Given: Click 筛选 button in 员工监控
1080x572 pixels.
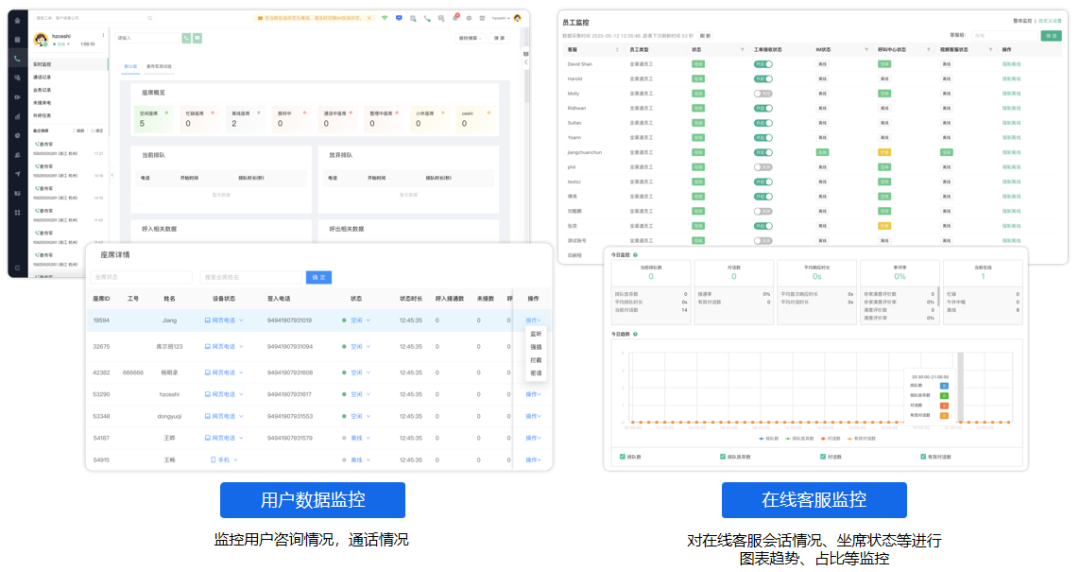Looking at the screenshot, I should (x=1051, y=36).
